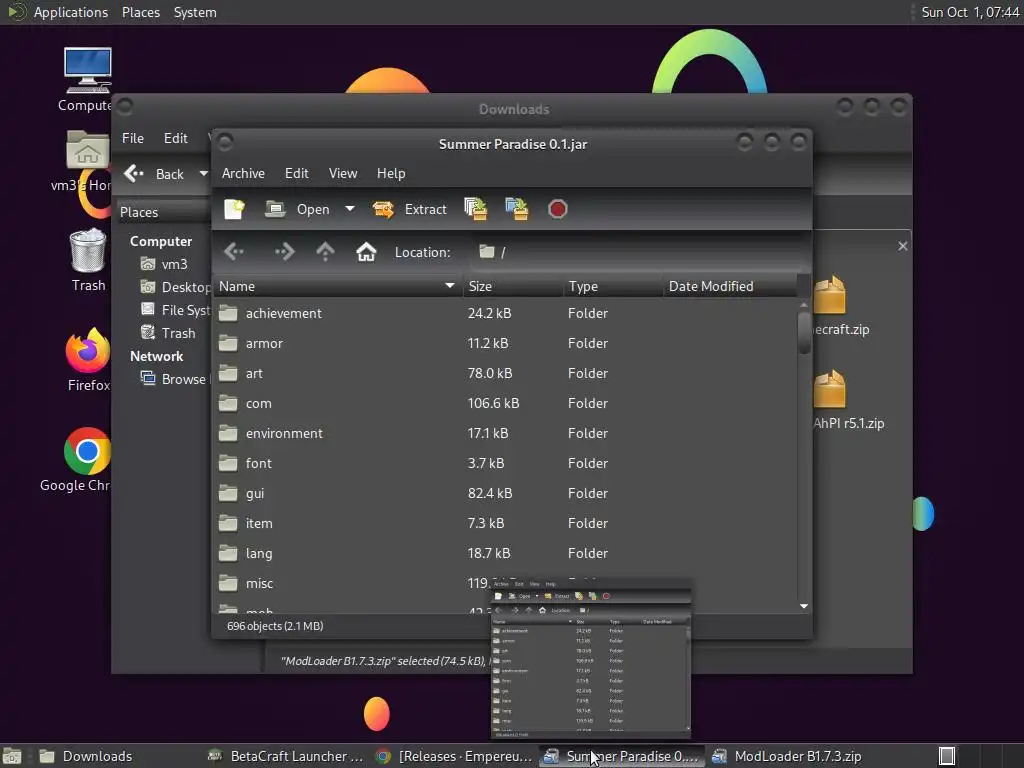Open the Archive menu

tap(243, 173)
